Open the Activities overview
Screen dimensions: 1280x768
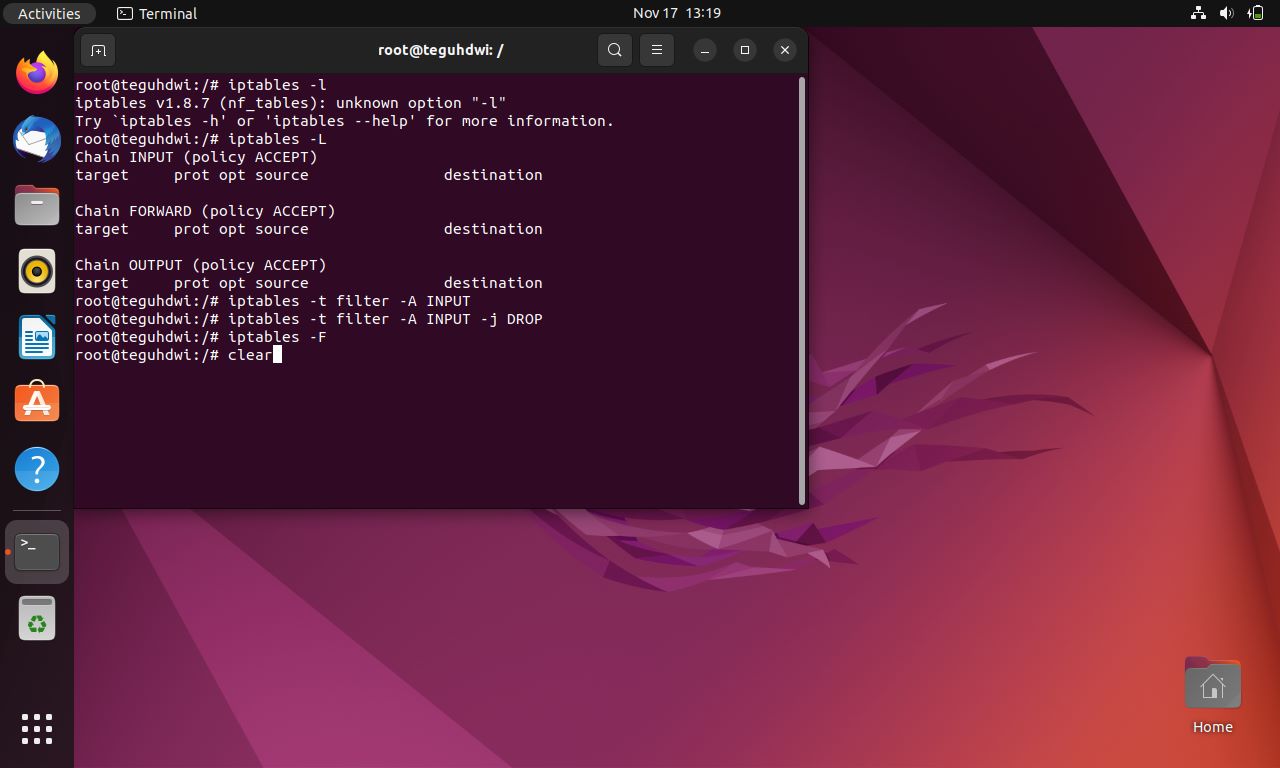pos(49,13)
